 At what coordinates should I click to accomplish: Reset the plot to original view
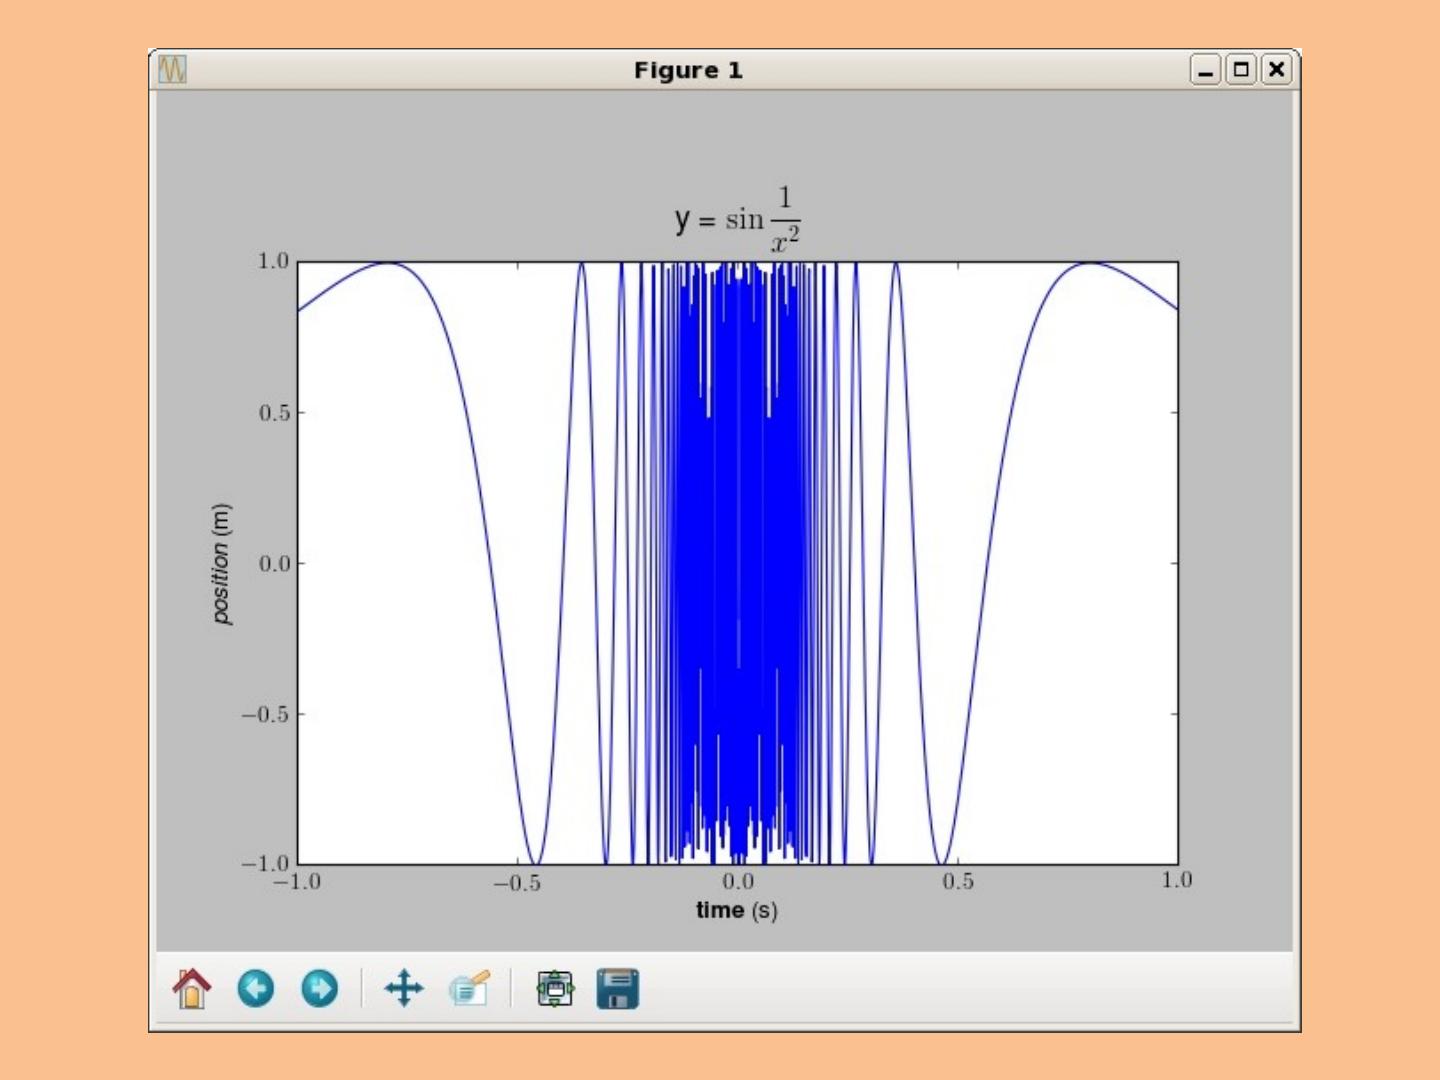pos(192,989)
